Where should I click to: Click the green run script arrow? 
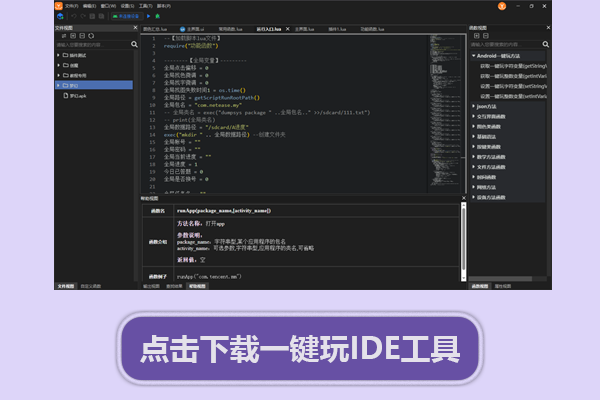pos(149,17)
